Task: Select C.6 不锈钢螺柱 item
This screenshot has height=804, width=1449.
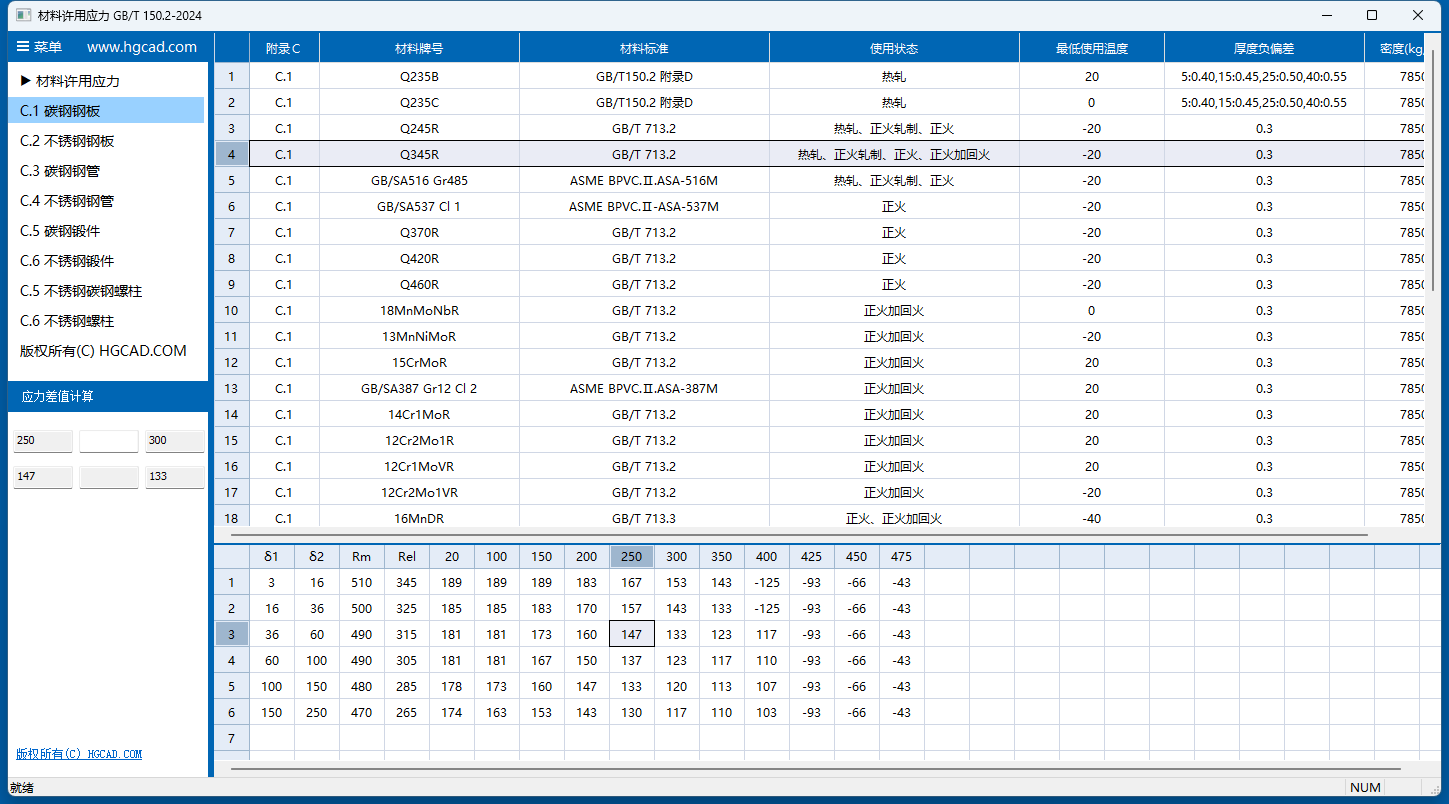Action: 67,321
